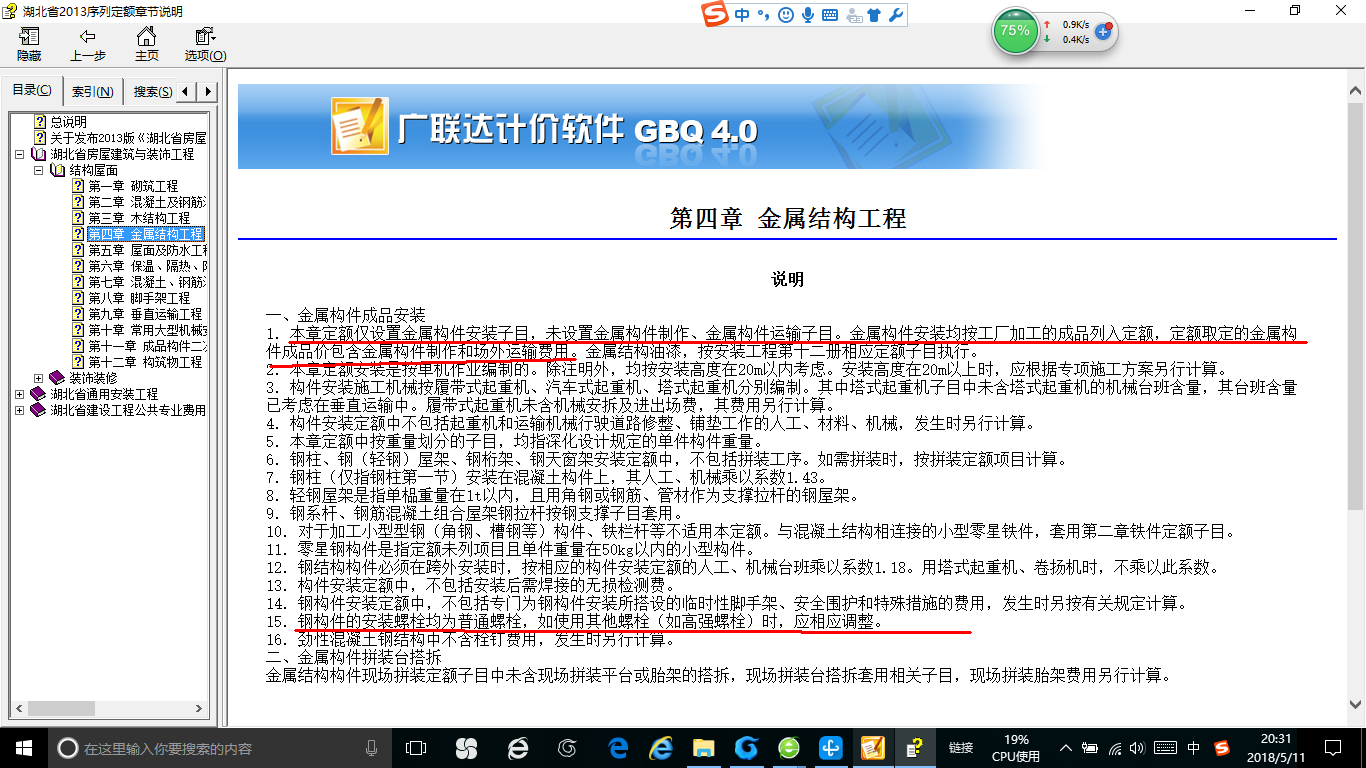
Task: Open Microsoft Edge on the taskbar
Action: [x=619, y=748]
